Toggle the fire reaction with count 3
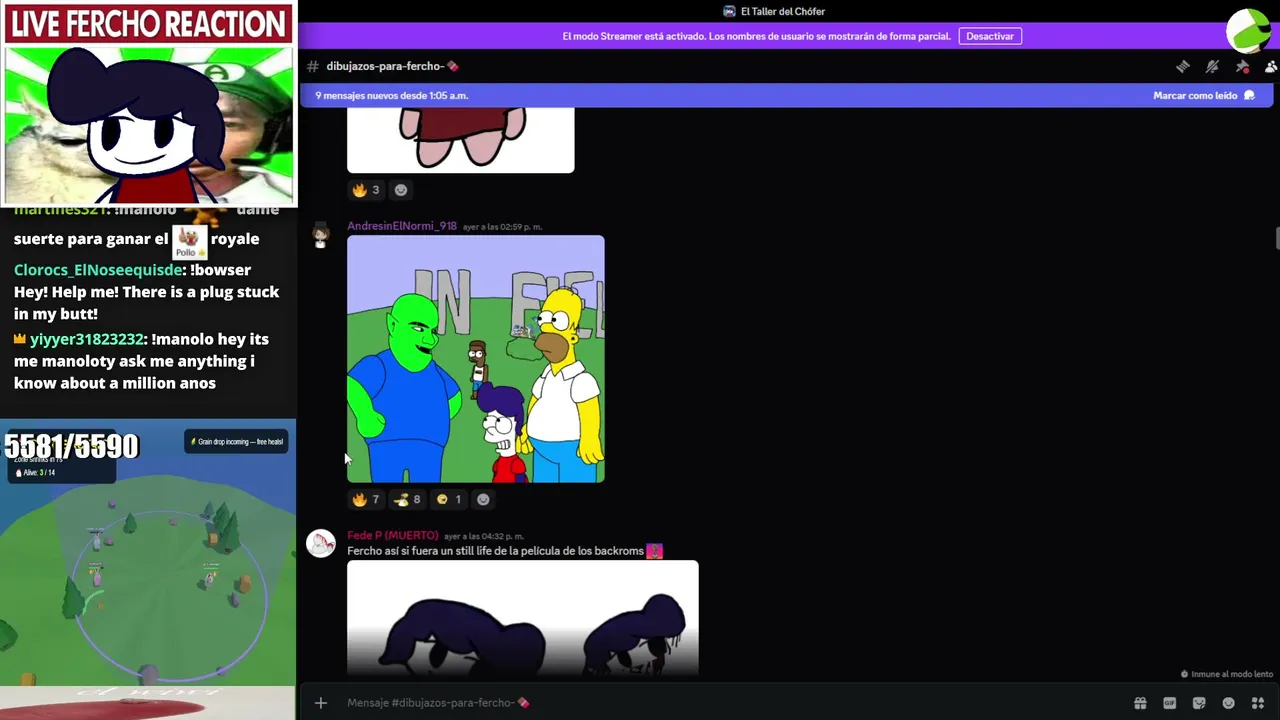This screenshot has width=1280, height=720. (365, 190)
